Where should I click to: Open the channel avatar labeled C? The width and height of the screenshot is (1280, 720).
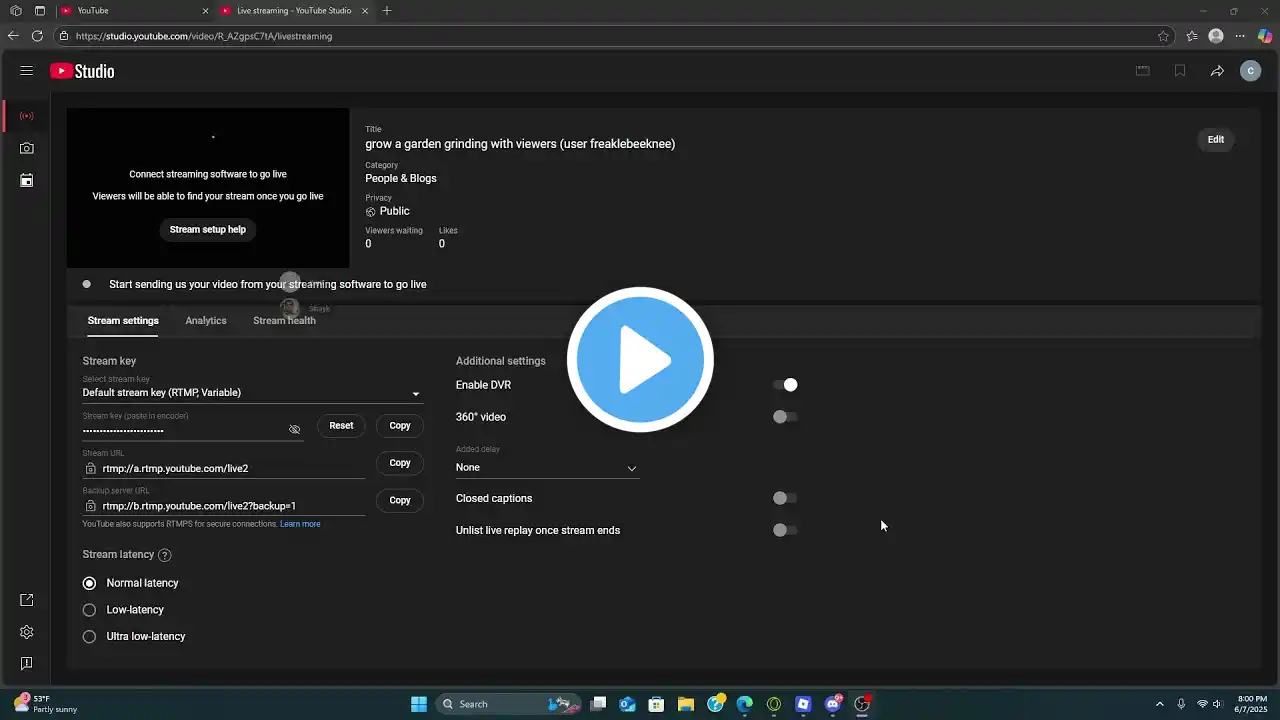click(1250, 71)
